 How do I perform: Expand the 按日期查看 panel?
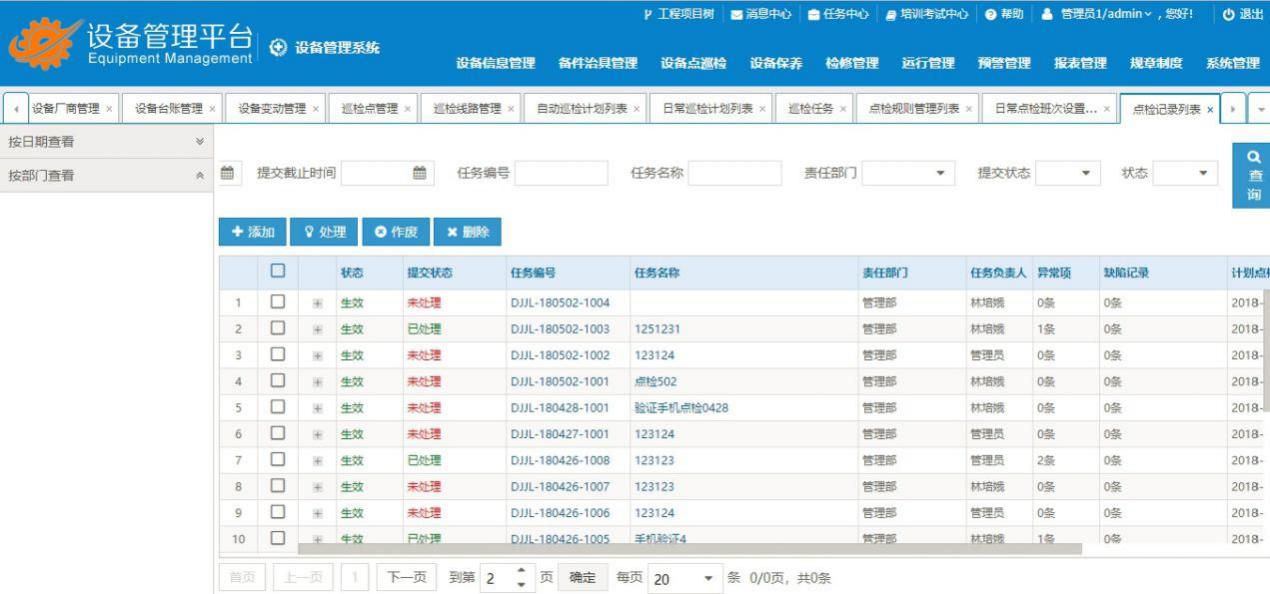200,142
